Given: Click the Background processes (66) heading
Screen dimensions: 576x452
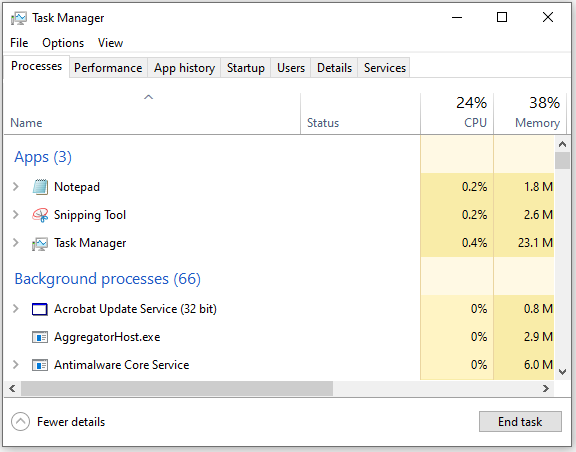Looking at the screenshot, I should click(x=108, y=279).
